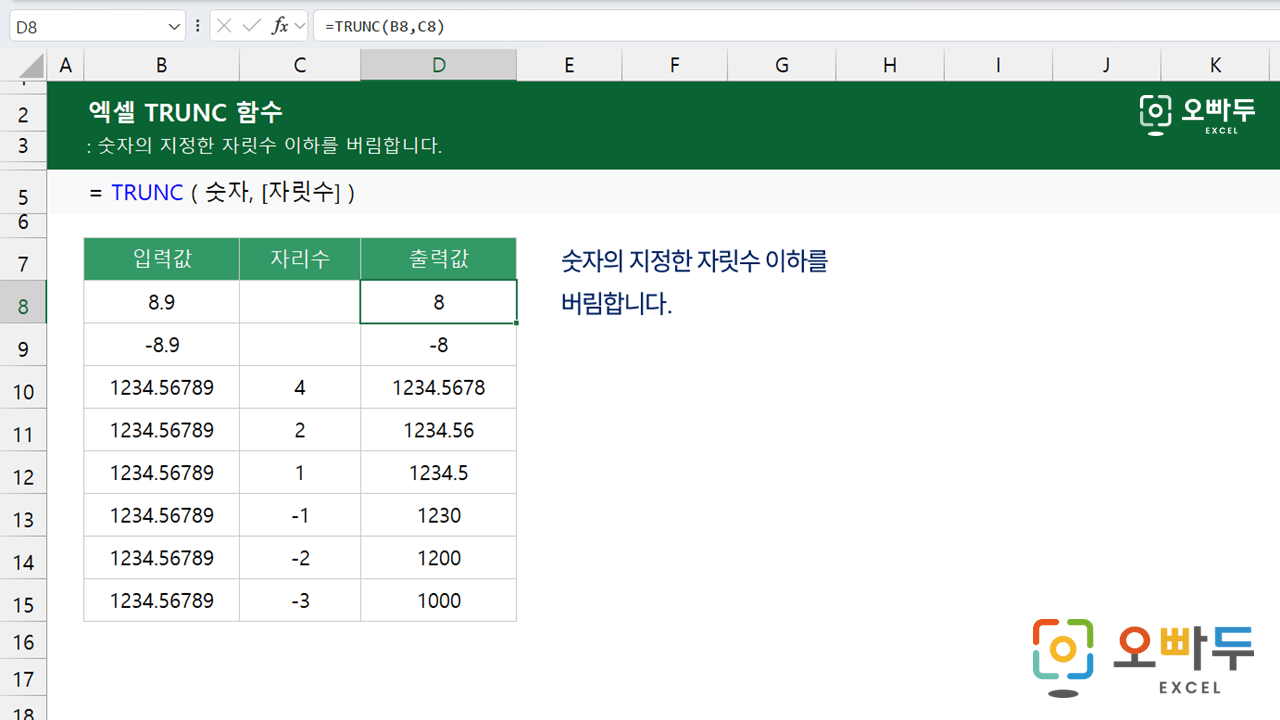Select the cell showing output 1000
Image resolution: width=1280 pixels, height=720 pixels.
coord(438,601)
